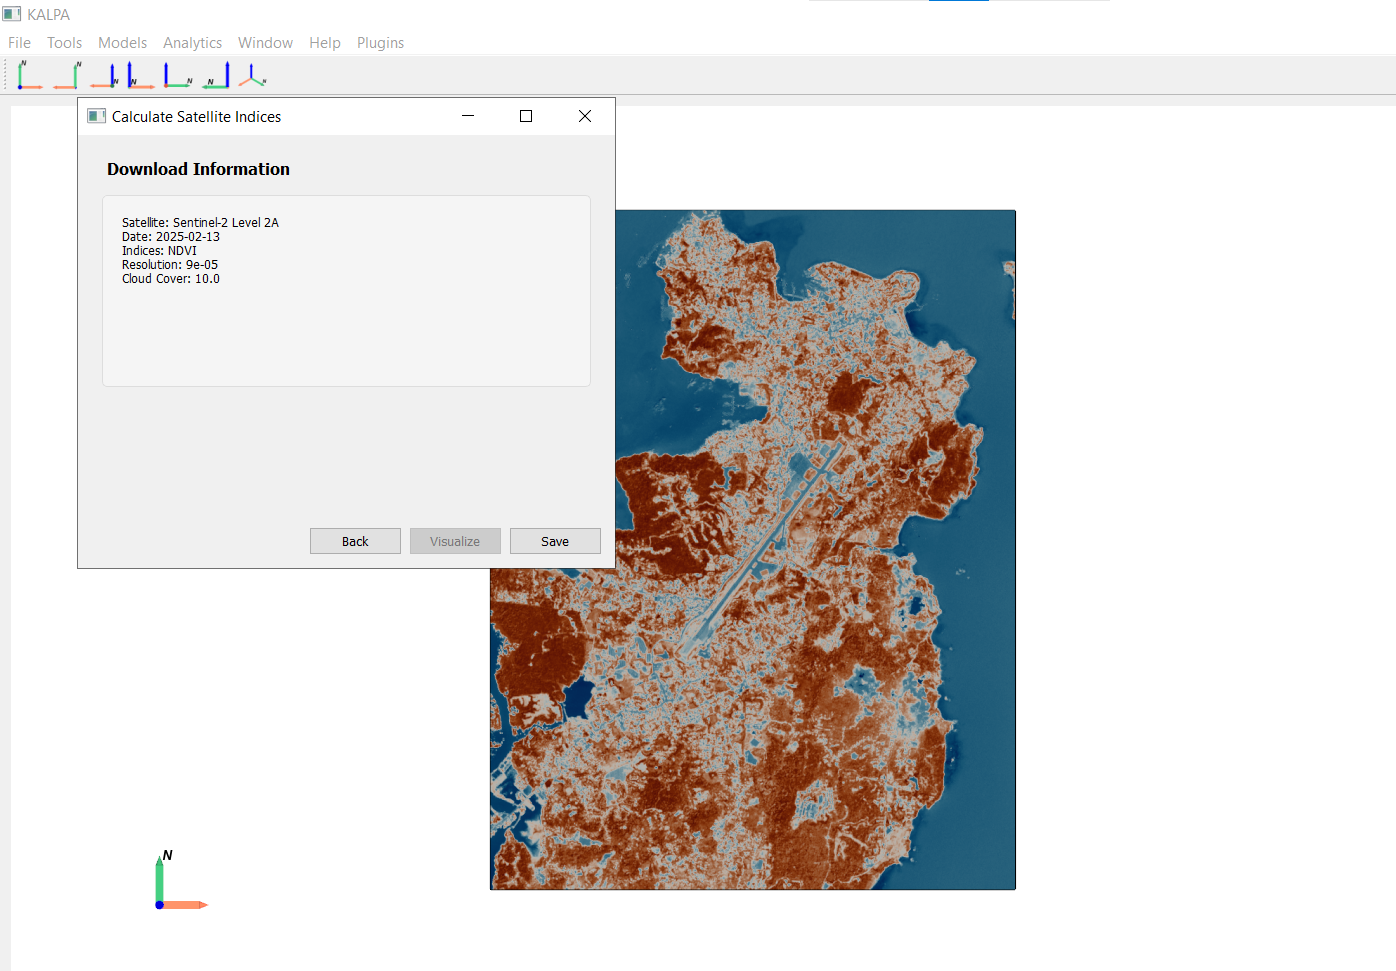Choose view icon with blue up arrow and green left arrow
The height and width of the screenshot is (971, 1396).
pos(217,75)
